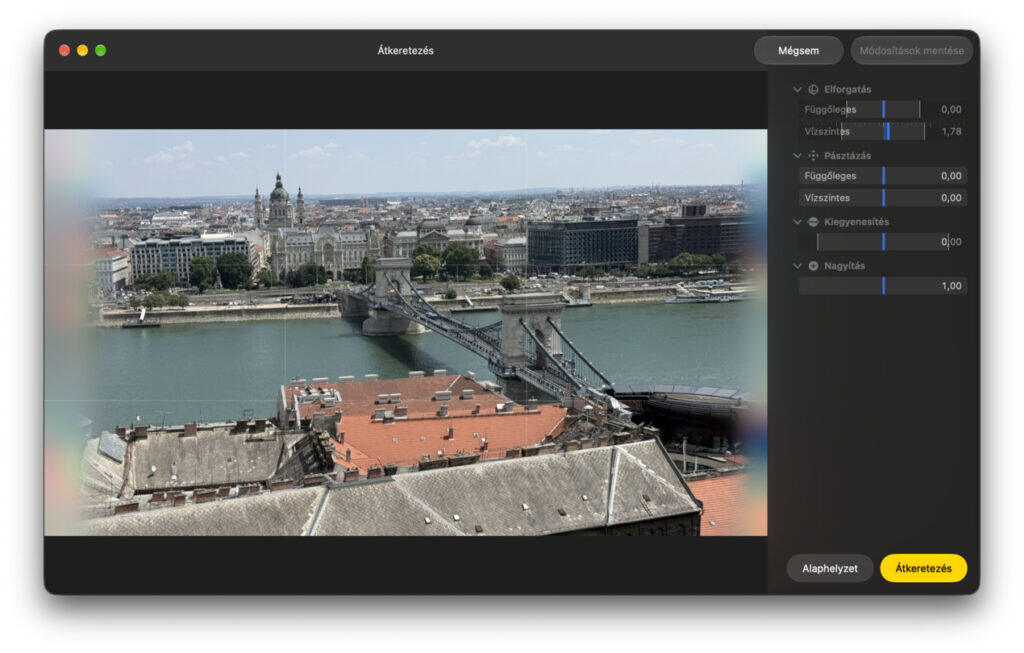The image size is (1024, 653).
Task: Click the Nagyítás zoom plus icon
Action: (813, 266)
